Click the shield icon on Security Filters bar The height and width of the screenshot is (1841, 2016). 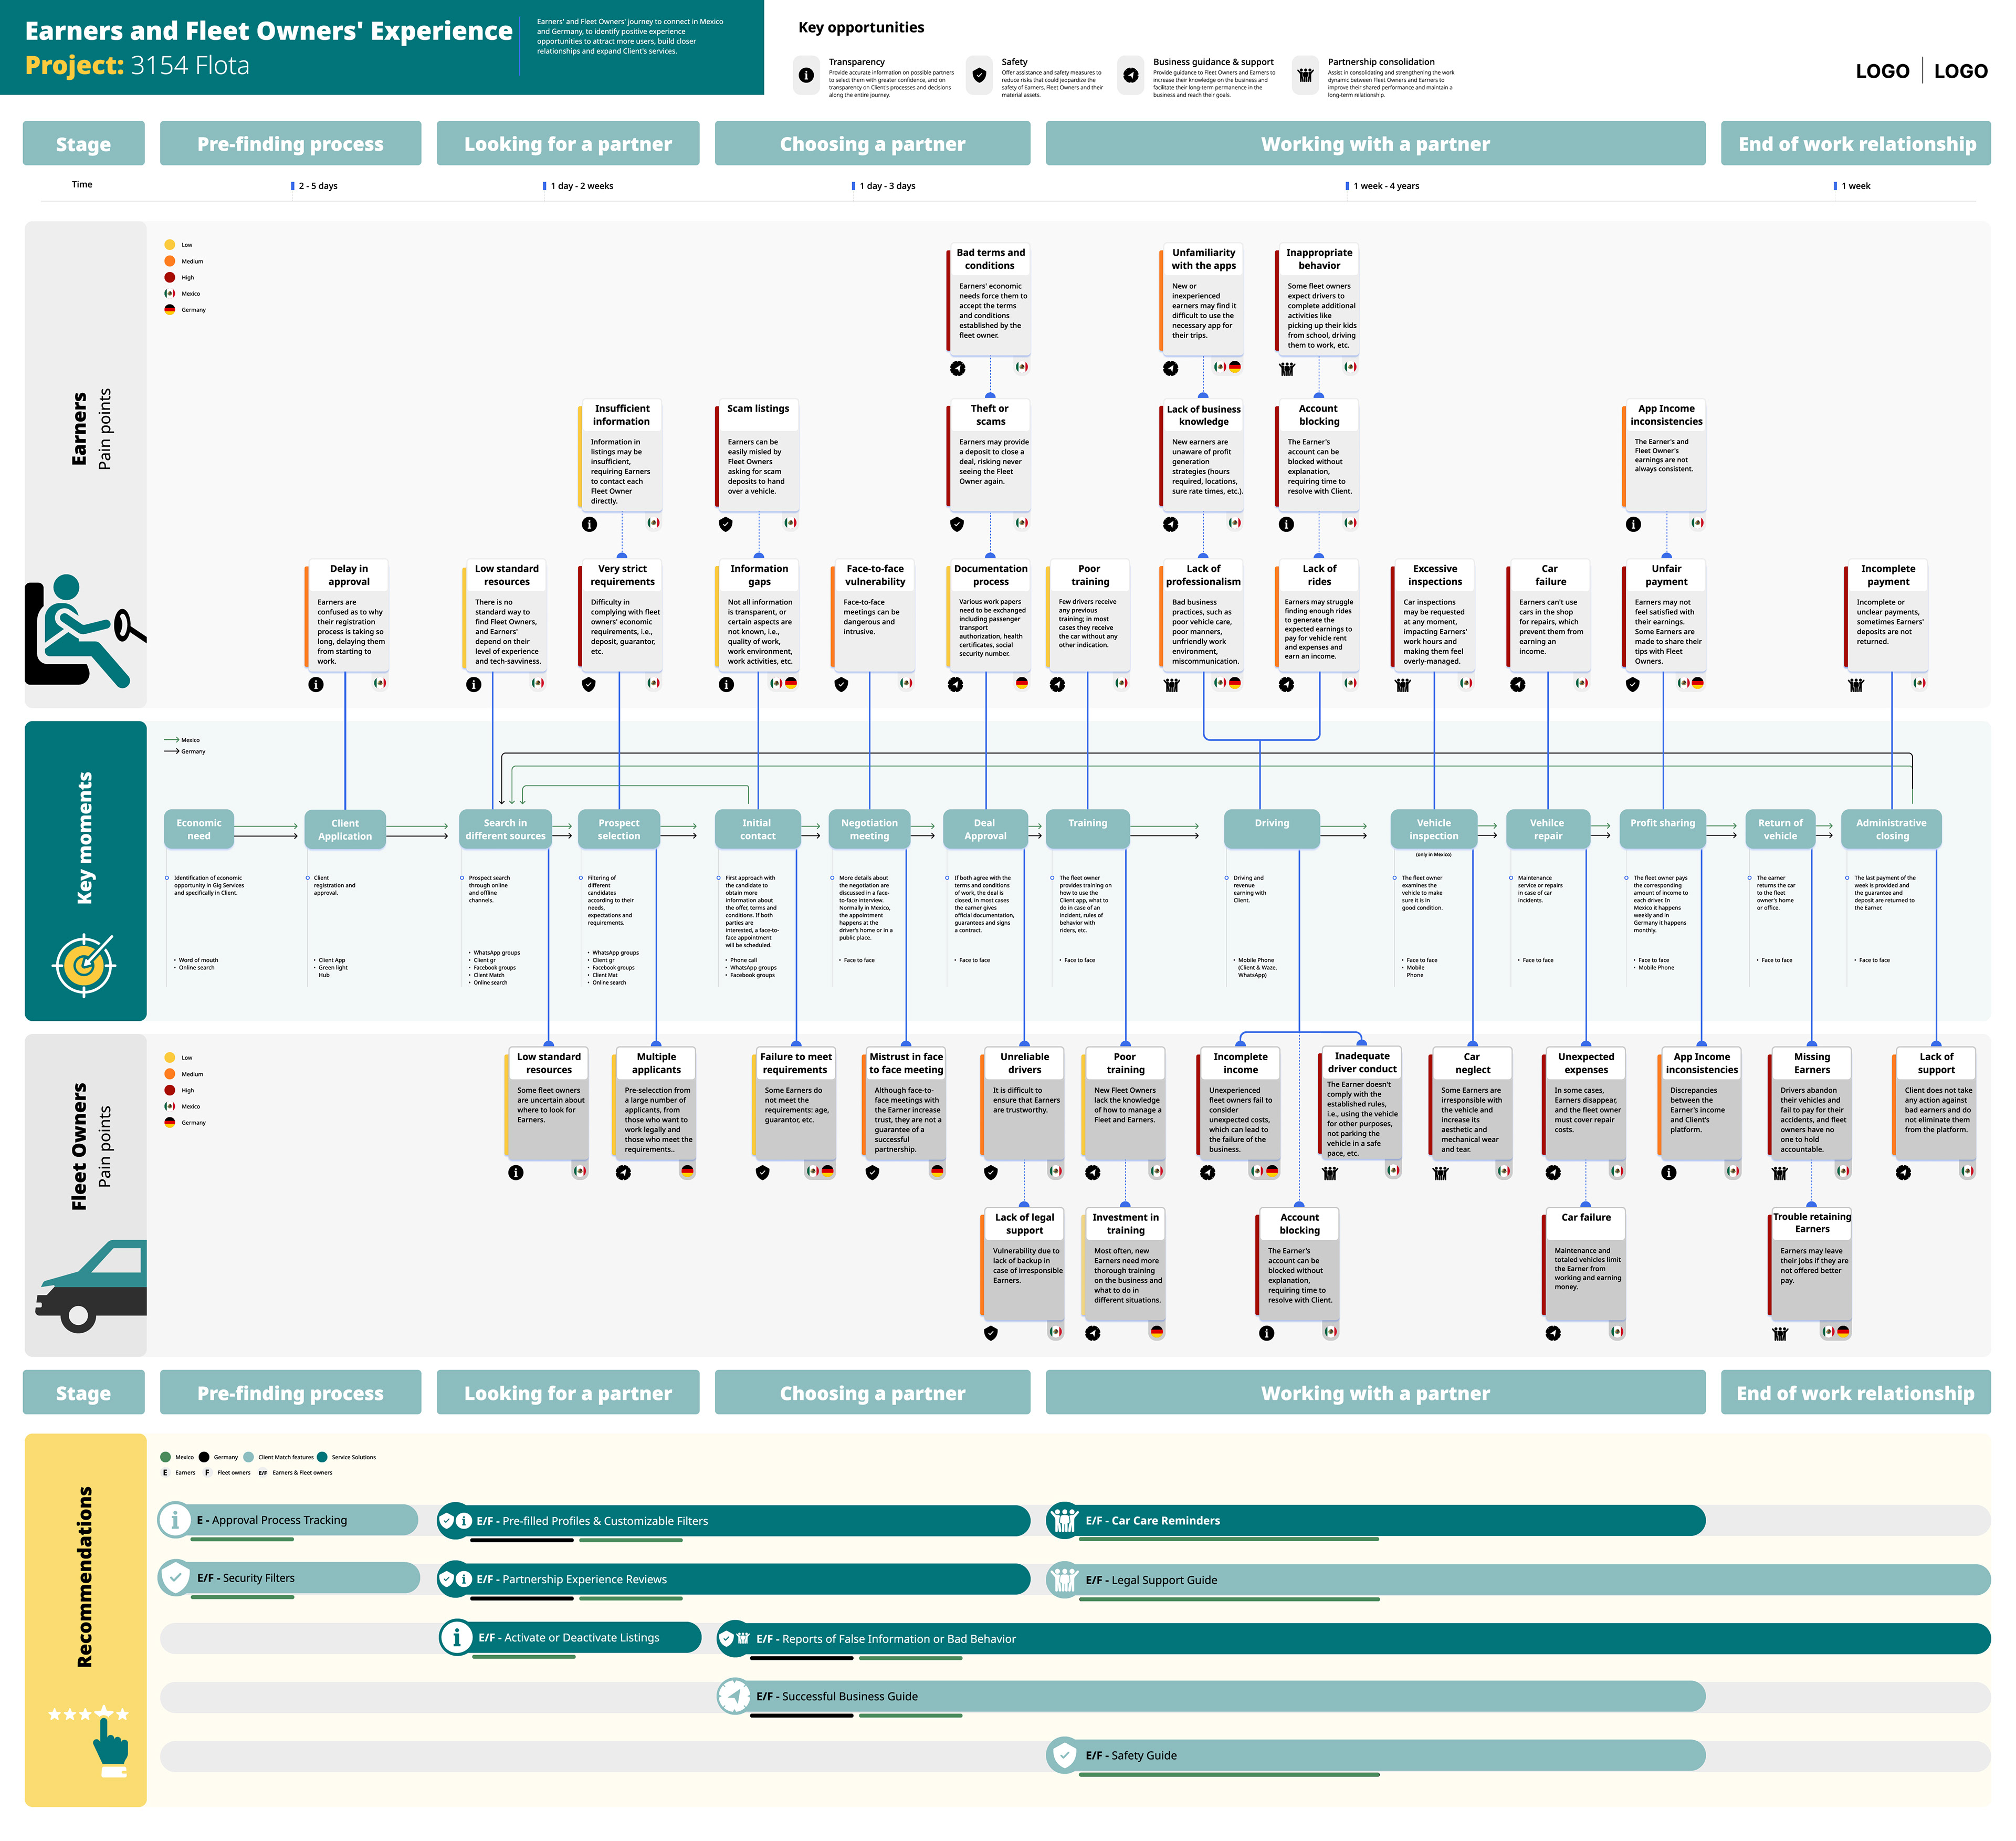coord(176,1578)
